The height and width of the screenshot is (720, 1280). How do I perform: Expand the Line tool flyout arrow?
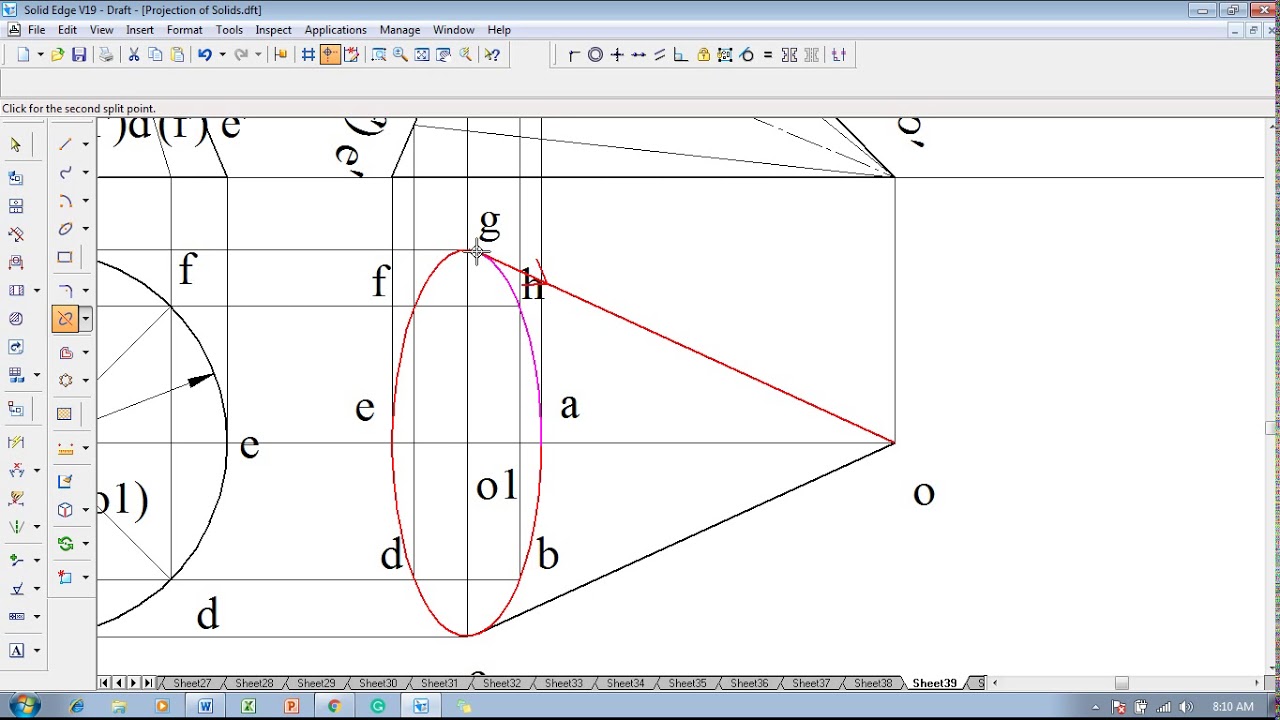[85, 145]
